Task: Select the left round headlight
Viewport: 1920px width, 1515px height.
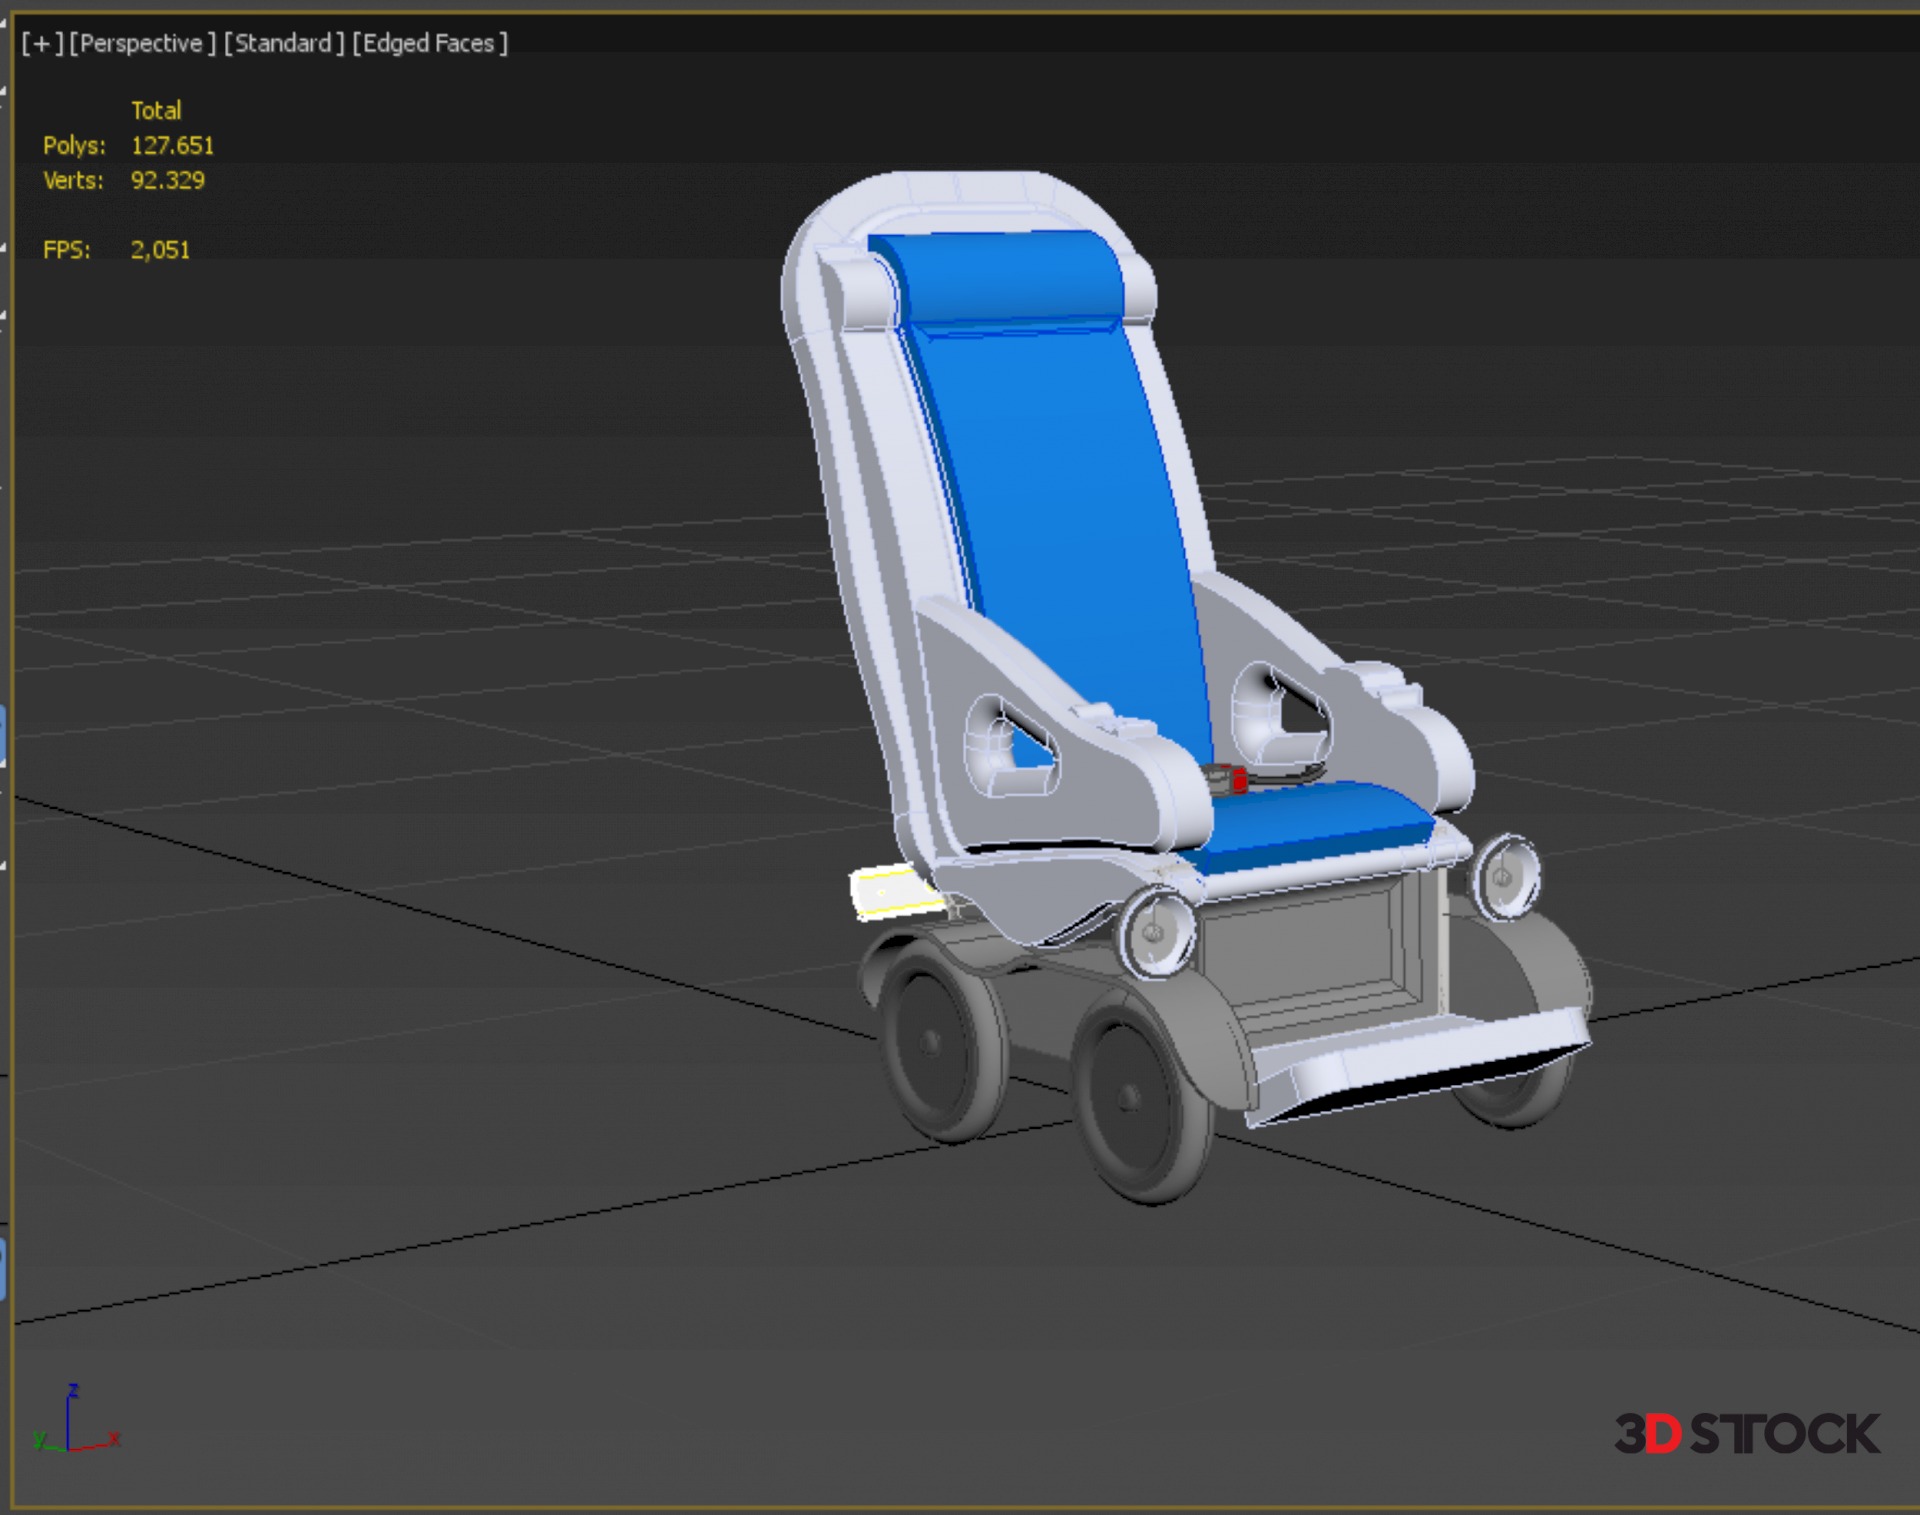Action: click(1158, 933)
